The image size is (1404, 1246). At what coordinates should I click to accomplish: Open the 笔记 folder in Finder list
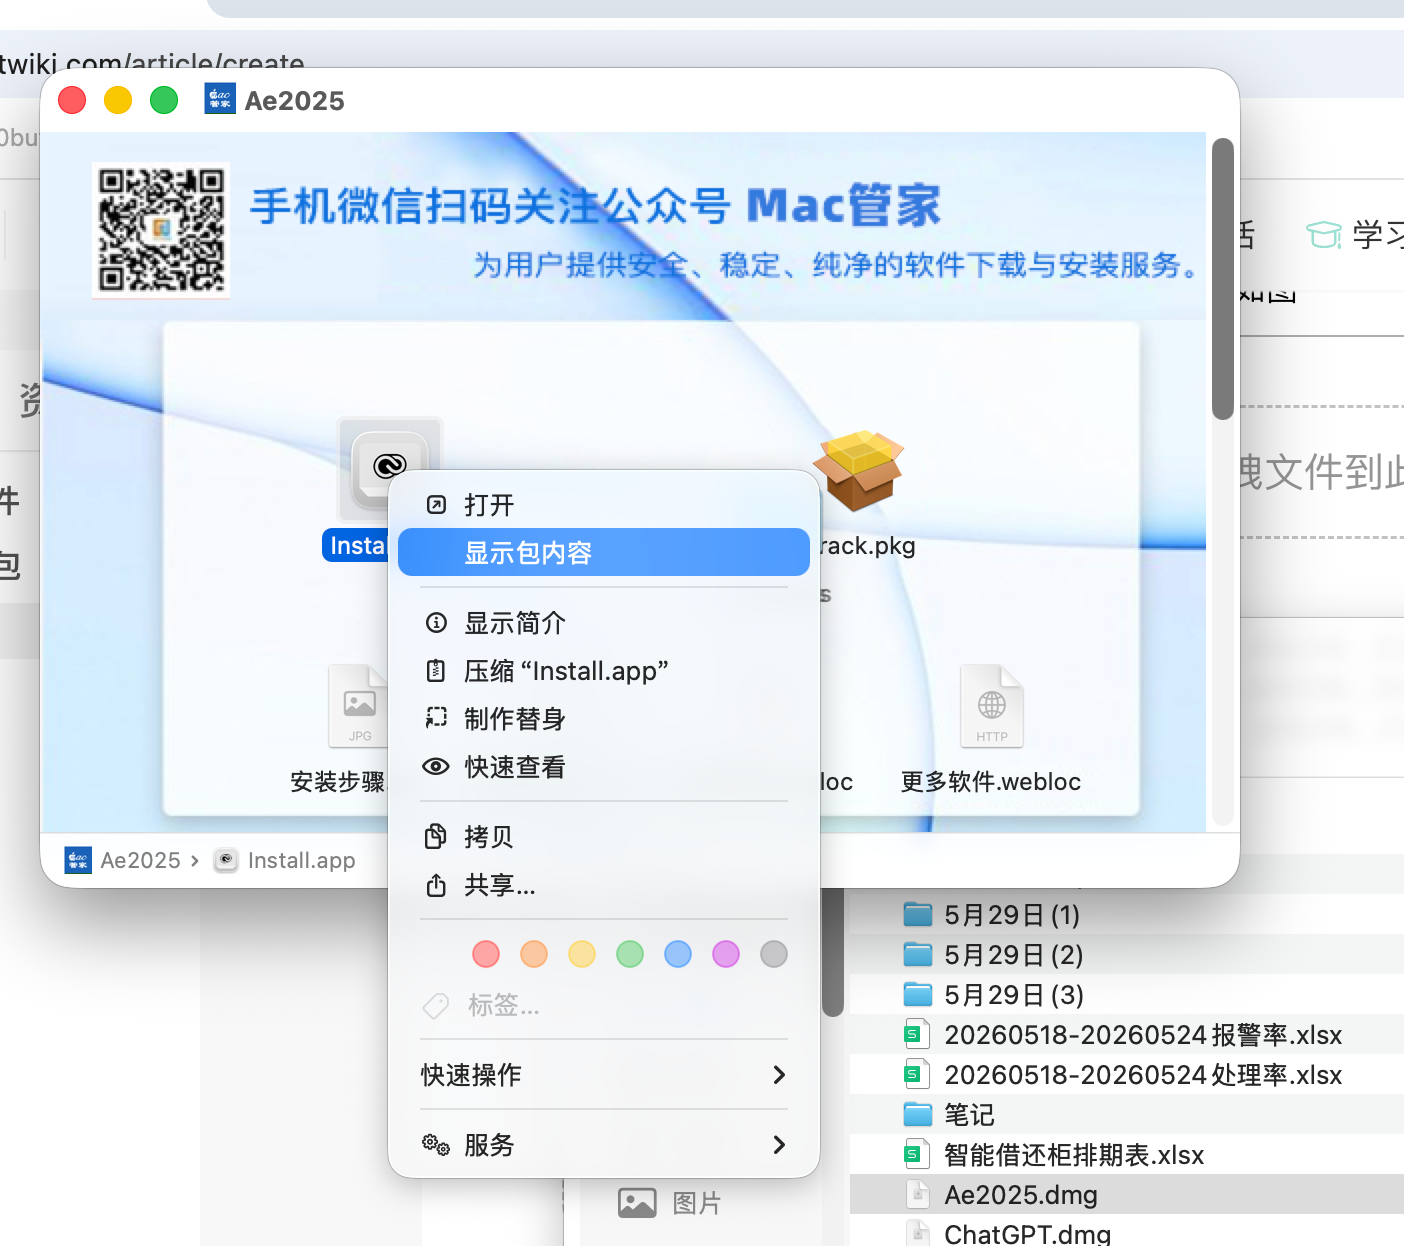(x=1127, y=1114)
